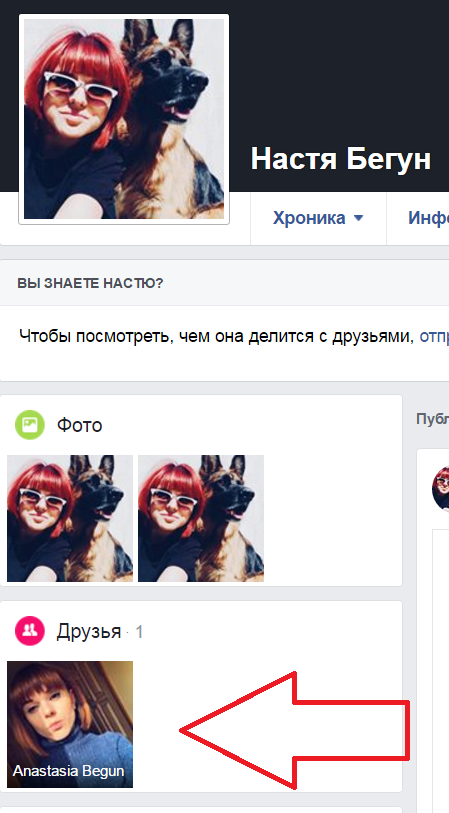Open friend Anastasia Begun's thumbnail
This screenshot has height=813, width=449.
coord(70,724)
